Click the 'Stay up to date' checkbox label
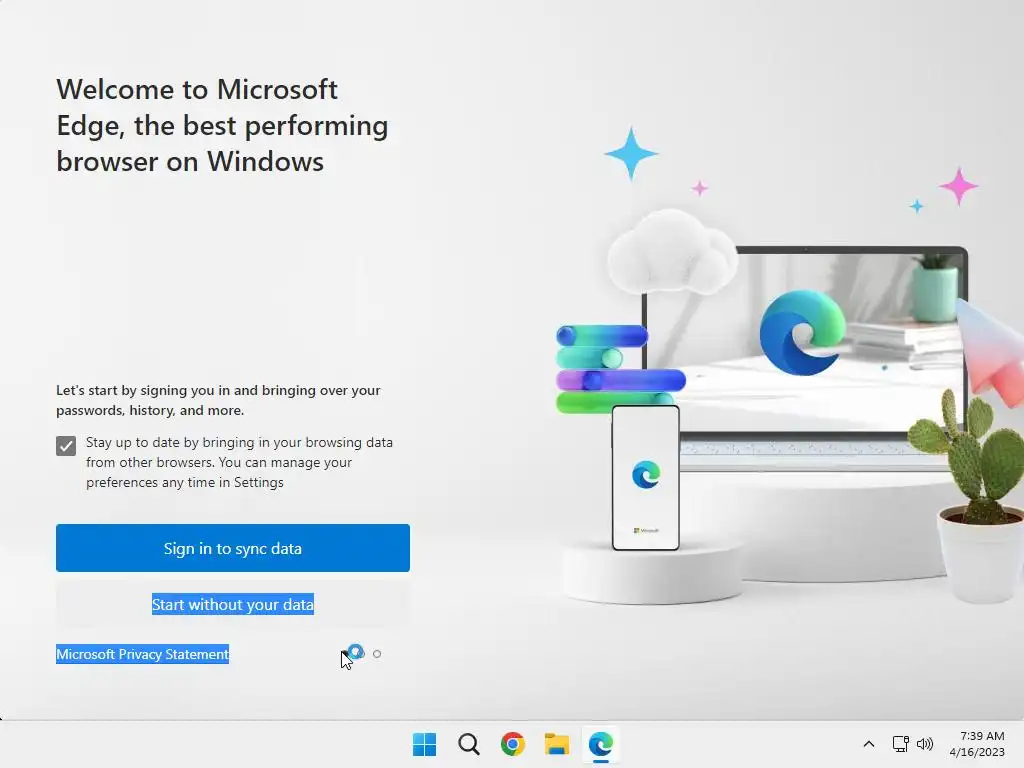Viewport: 1024px width, 768px height. coord(239,462)
